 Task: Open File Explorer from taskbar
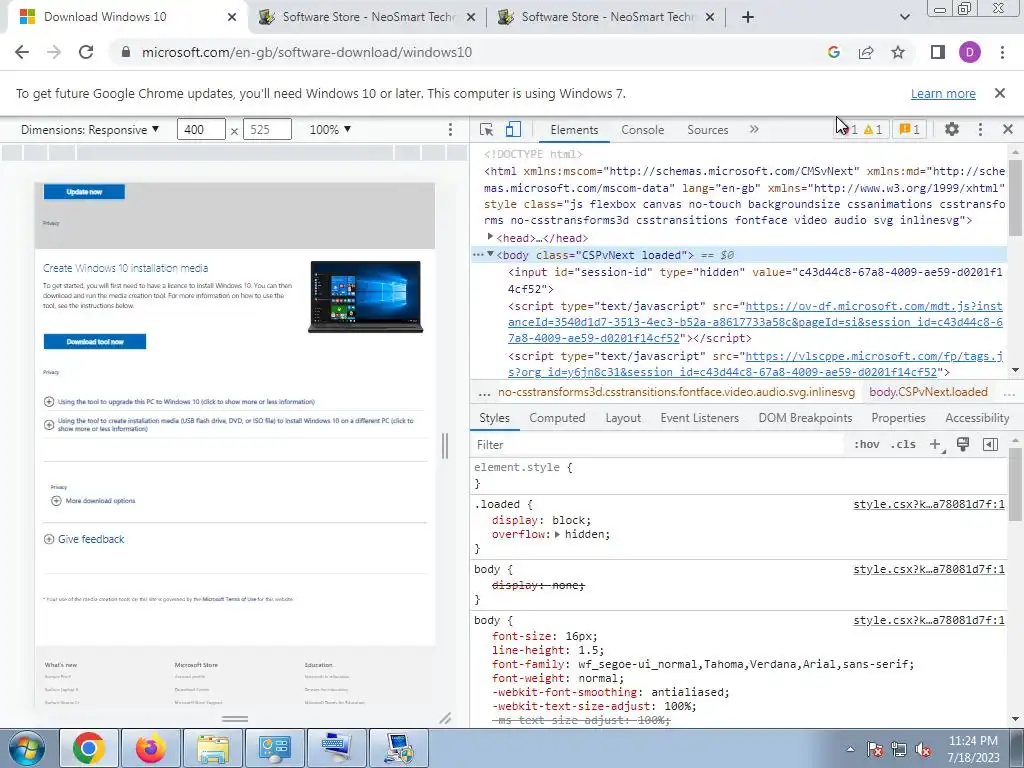click(212, 748)
